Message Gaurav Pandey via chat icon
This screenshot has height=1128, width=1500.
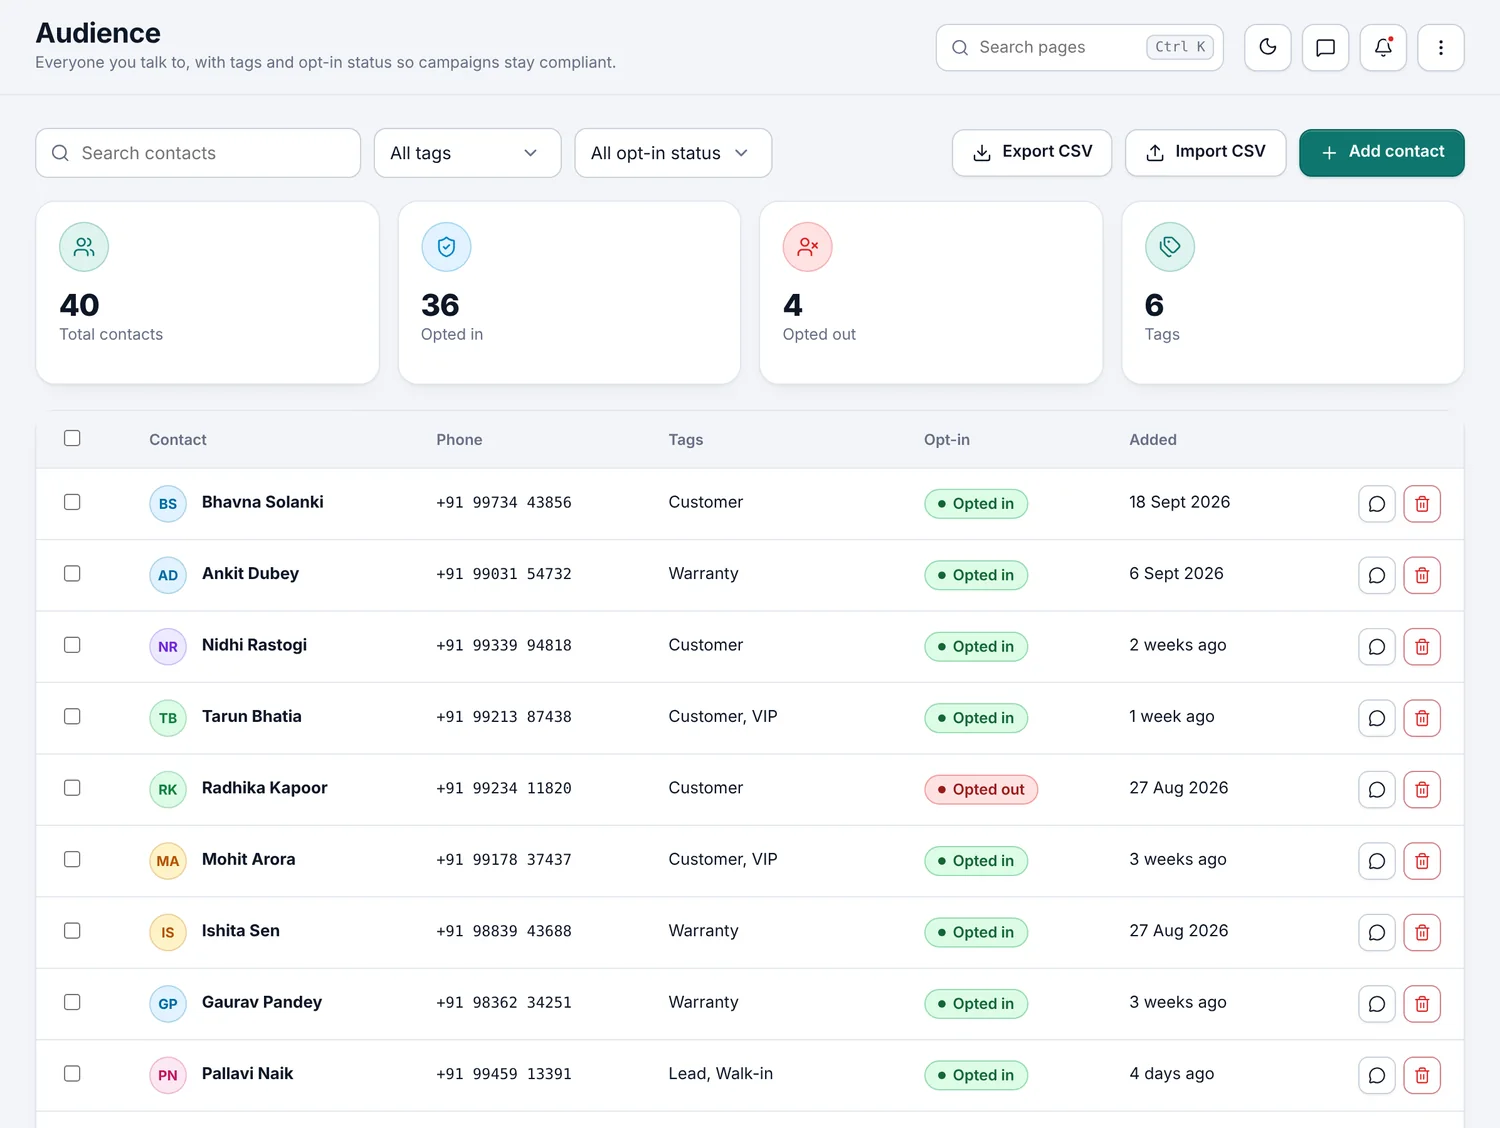pos(1377,1004)
